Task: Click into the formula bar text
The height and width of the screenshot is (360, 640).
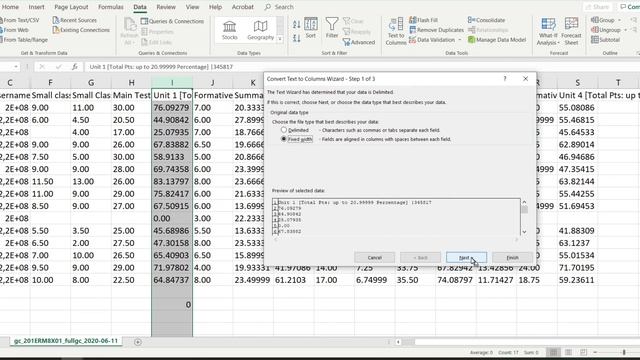Action: click(x=161, y=67)
